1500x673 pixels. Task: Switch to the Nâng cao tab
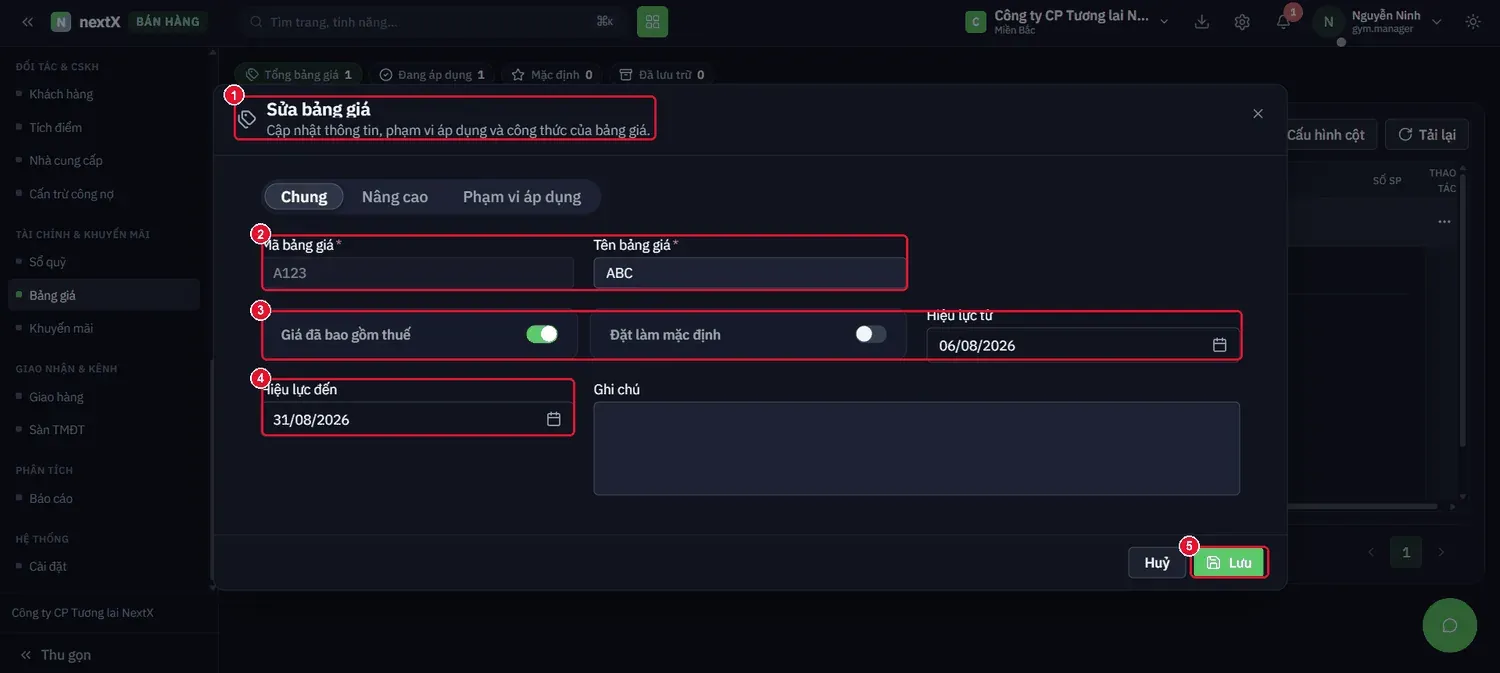[x=395, y=197]
